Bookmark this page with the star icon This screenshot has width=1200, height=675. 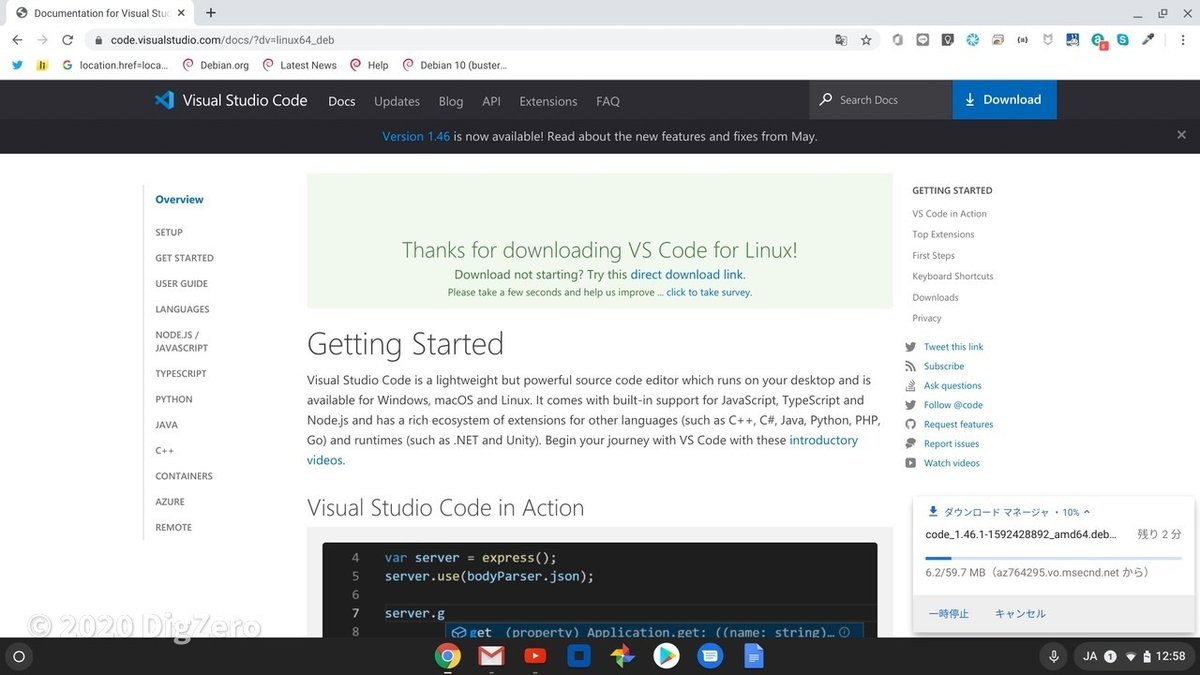point(866,40)
